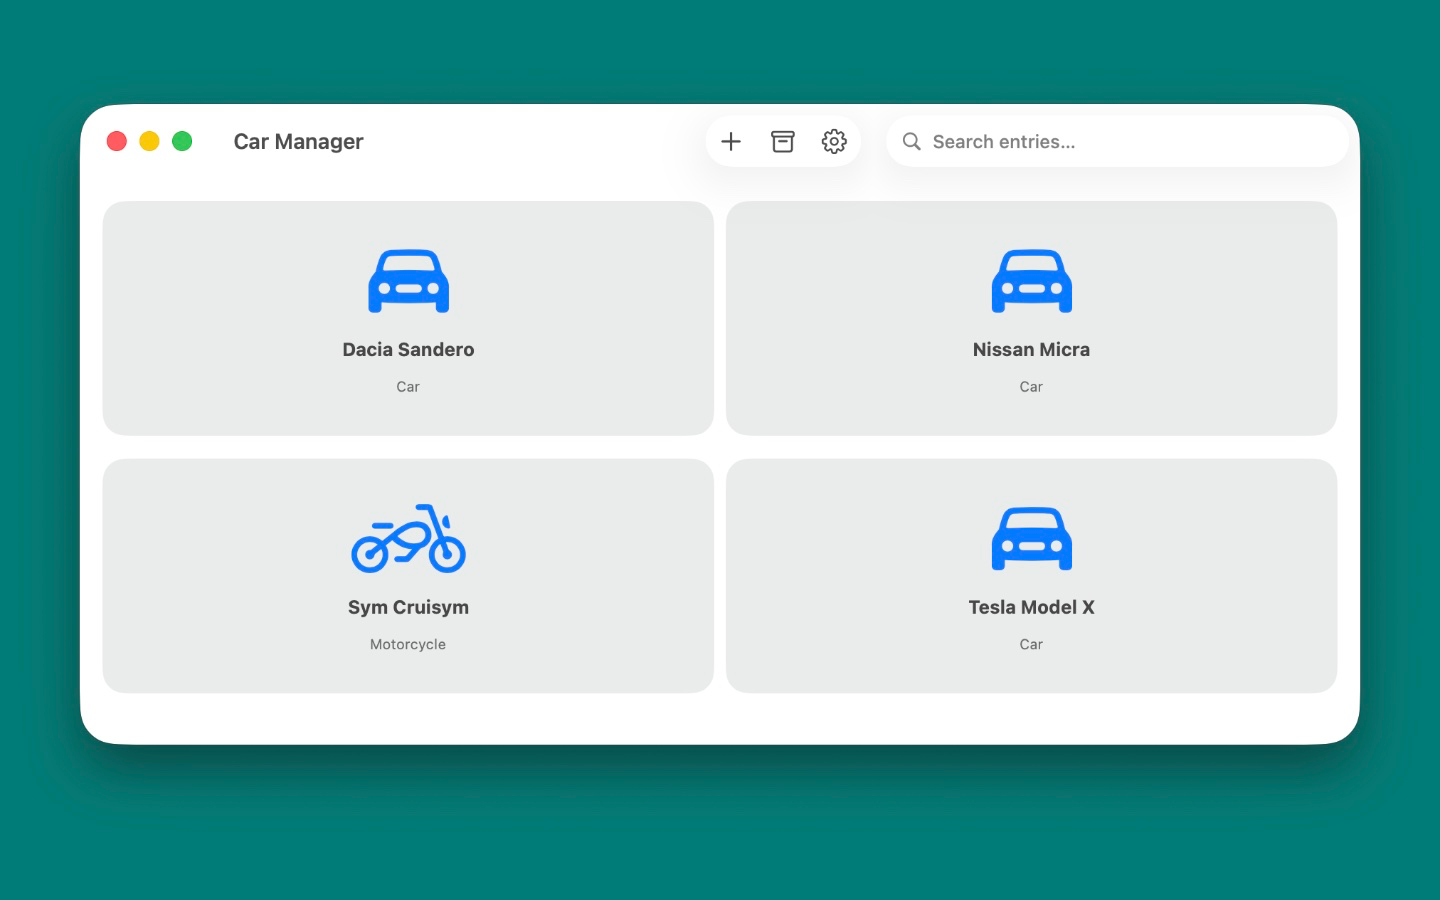The height and width of the screenshot is (900, 1440).
Task: Minimize the Car Manager window
Action: click(149, 141)
